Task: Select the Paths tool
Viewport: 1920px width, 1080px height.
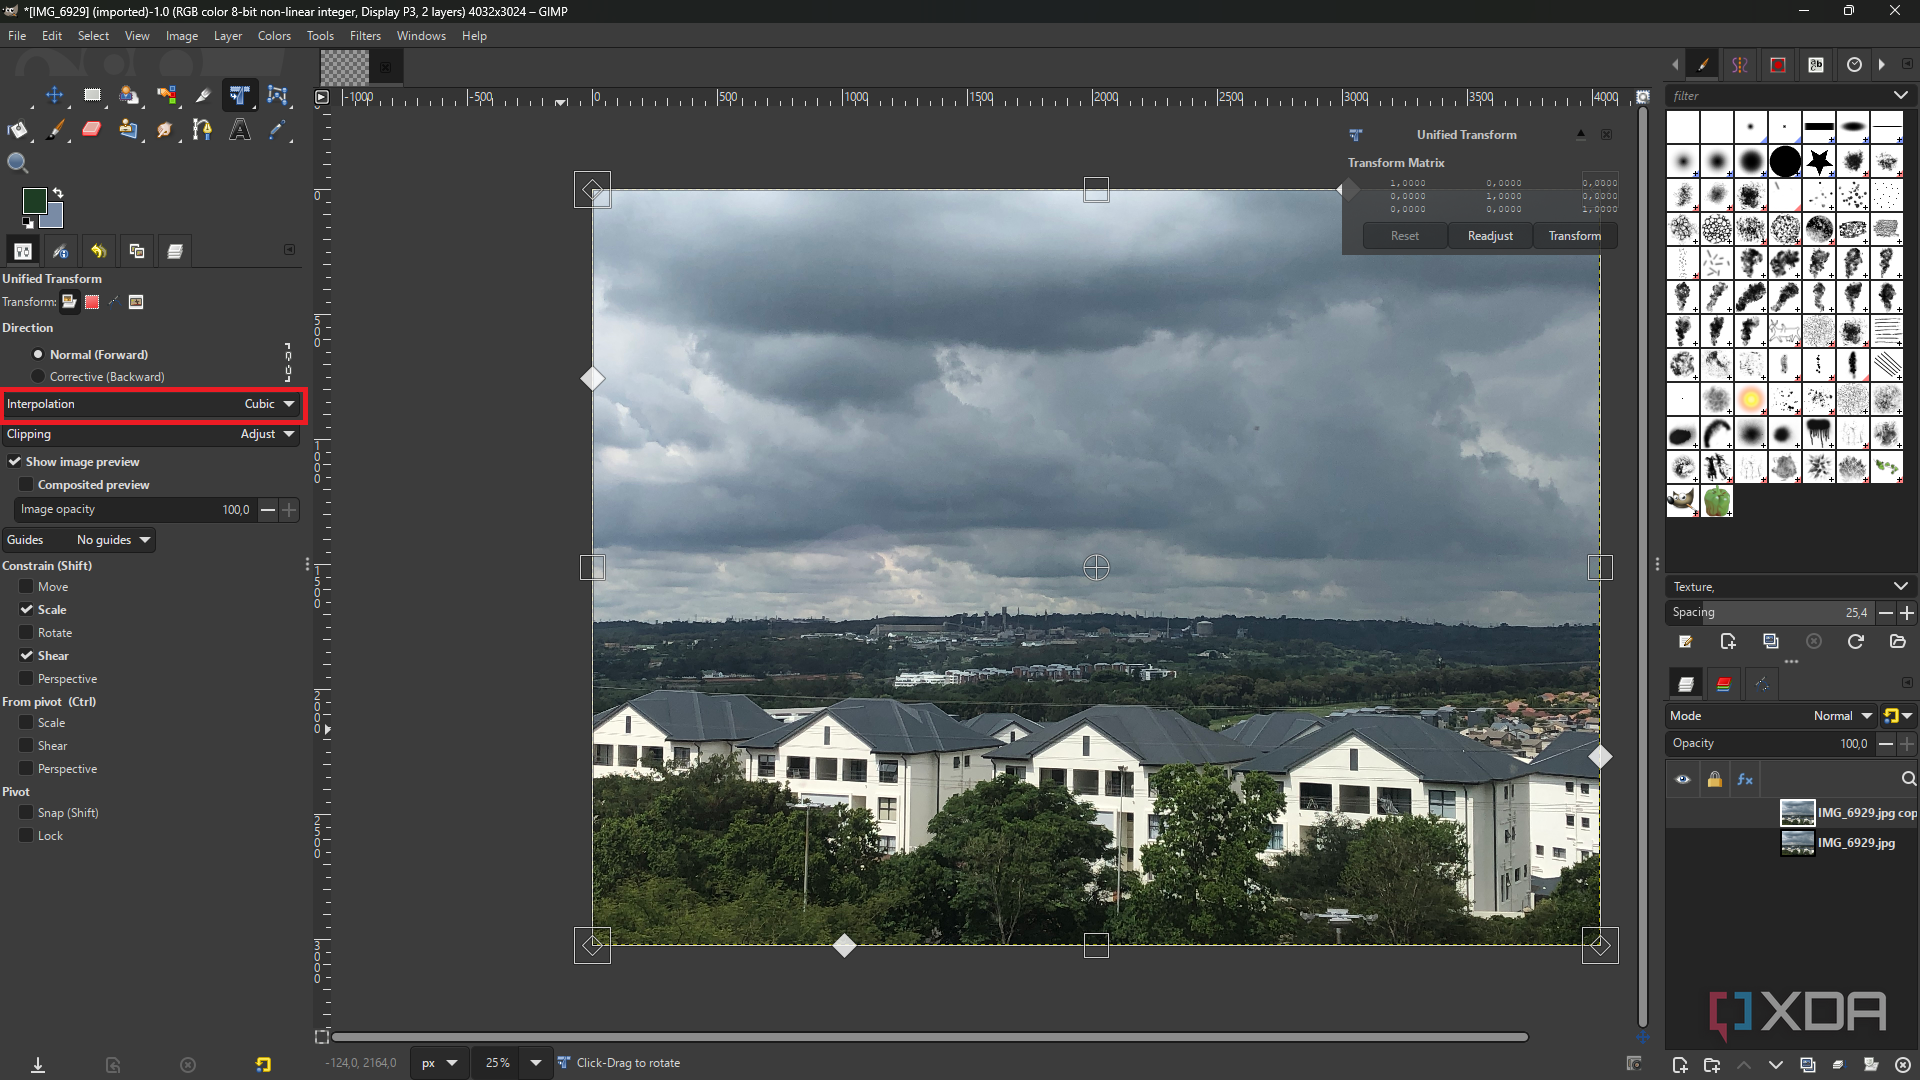Action: click(203, 129)
